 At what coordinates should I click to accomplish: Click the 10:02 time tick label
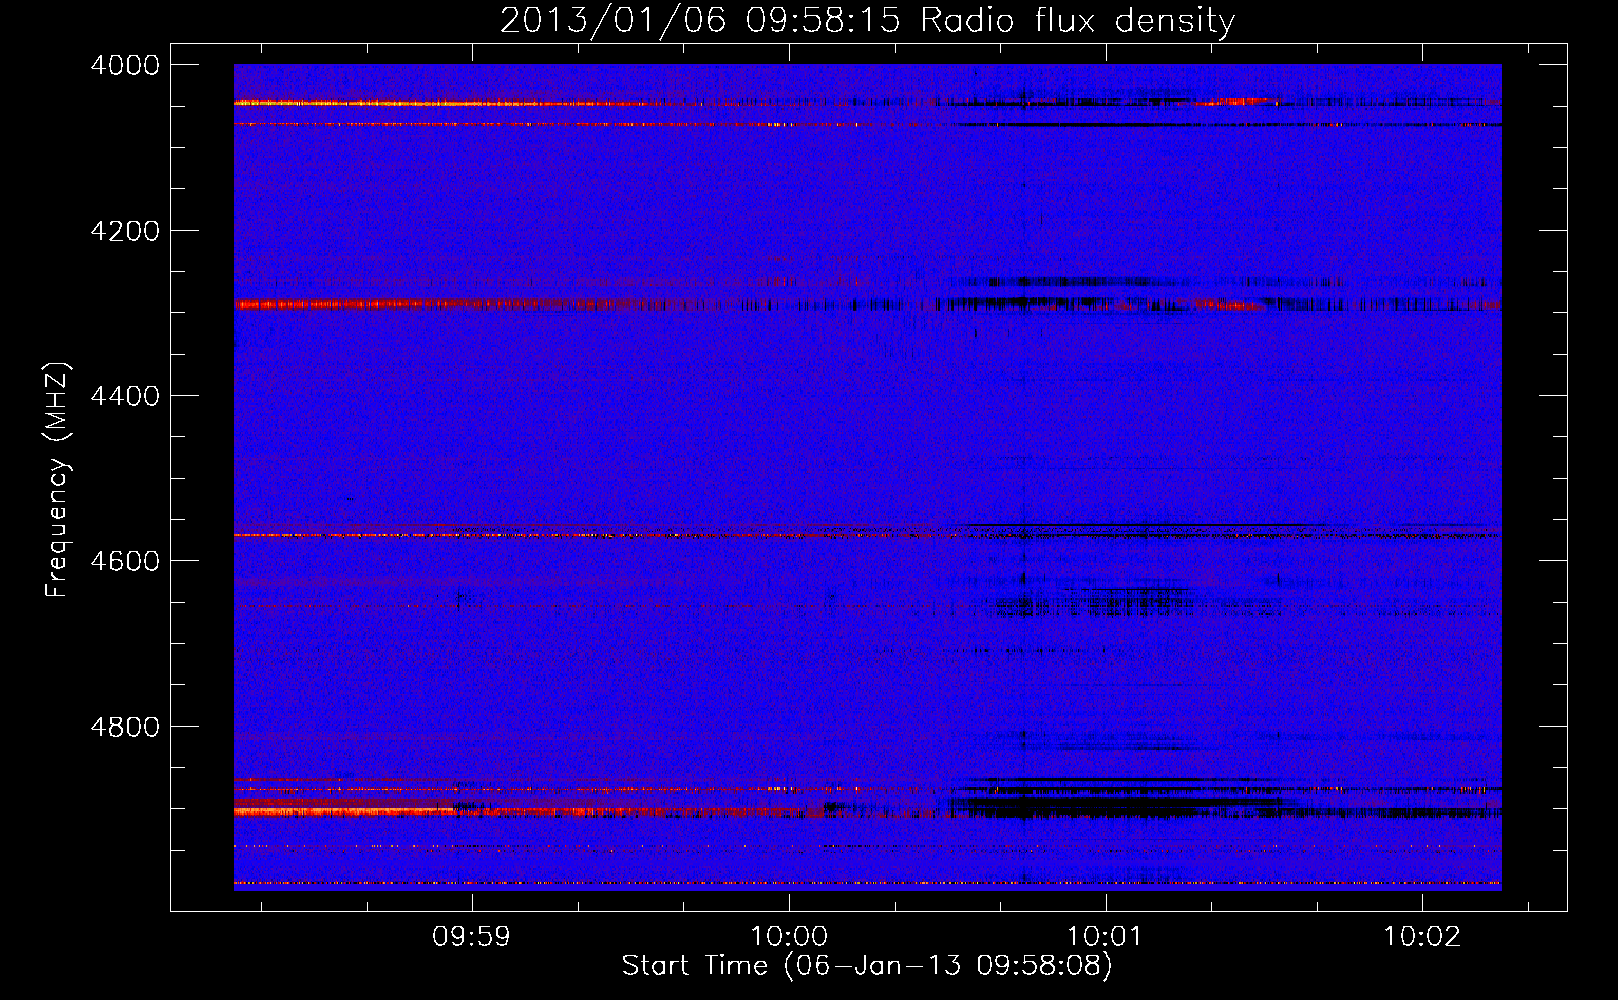[x=1422, y=937]
